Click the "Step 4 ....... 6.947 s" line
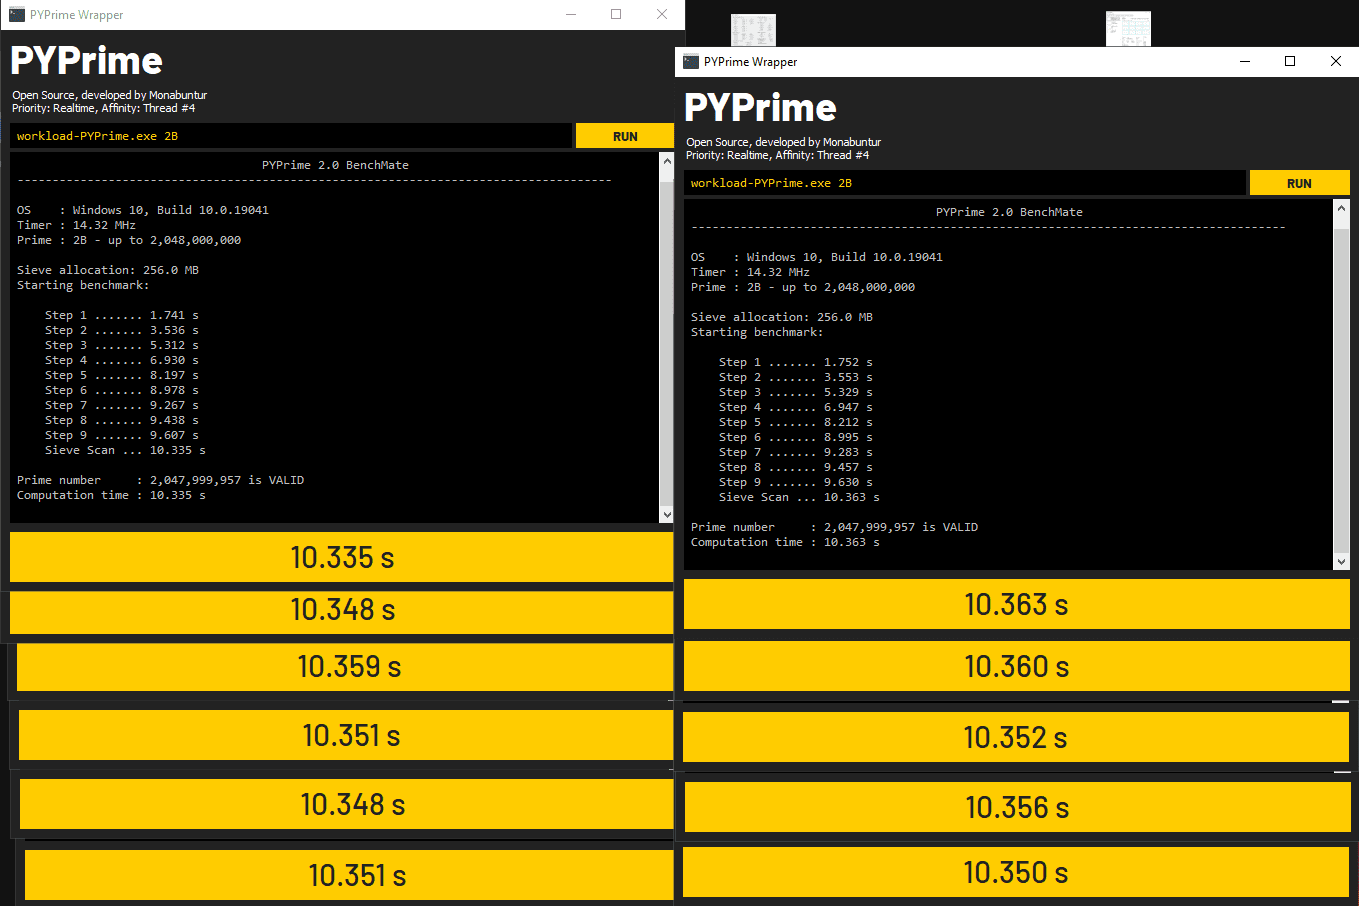The image size is (1359, 906). tap(796, 407)
